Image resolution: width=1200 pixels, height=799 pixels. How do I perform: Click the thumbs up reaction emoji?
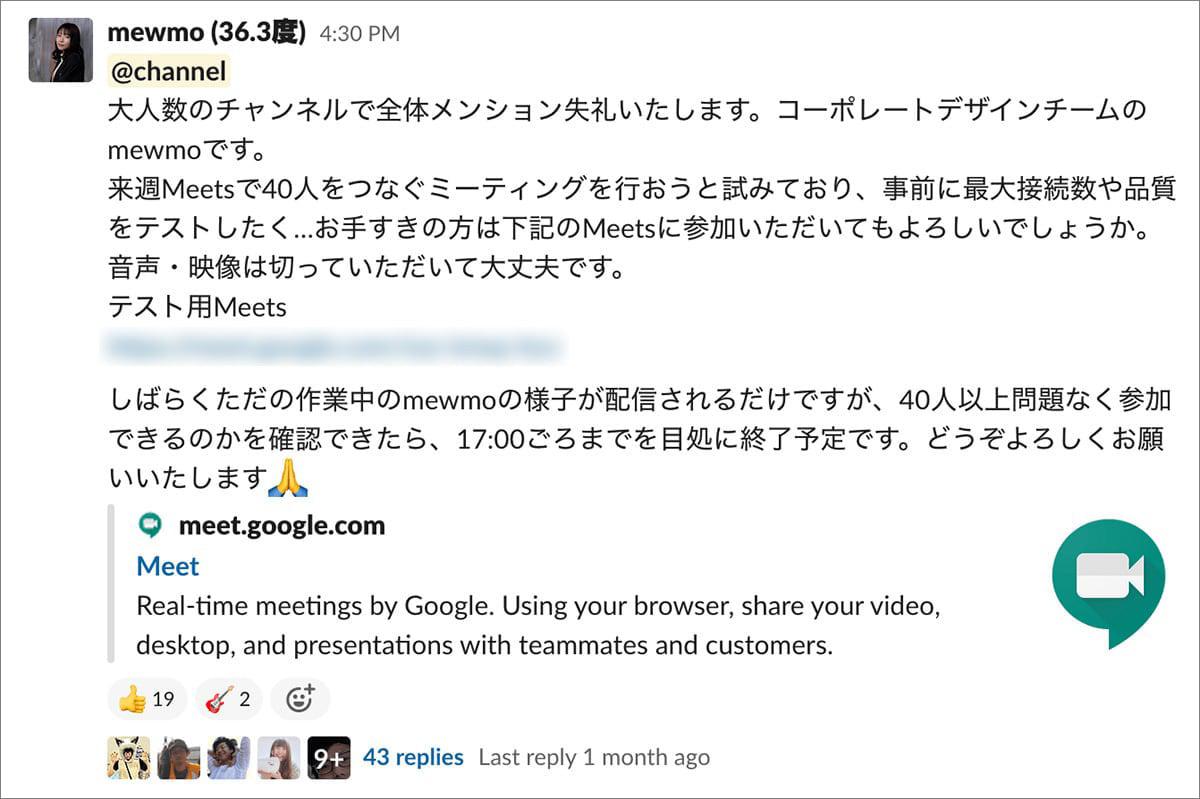[x=133, y=699]
